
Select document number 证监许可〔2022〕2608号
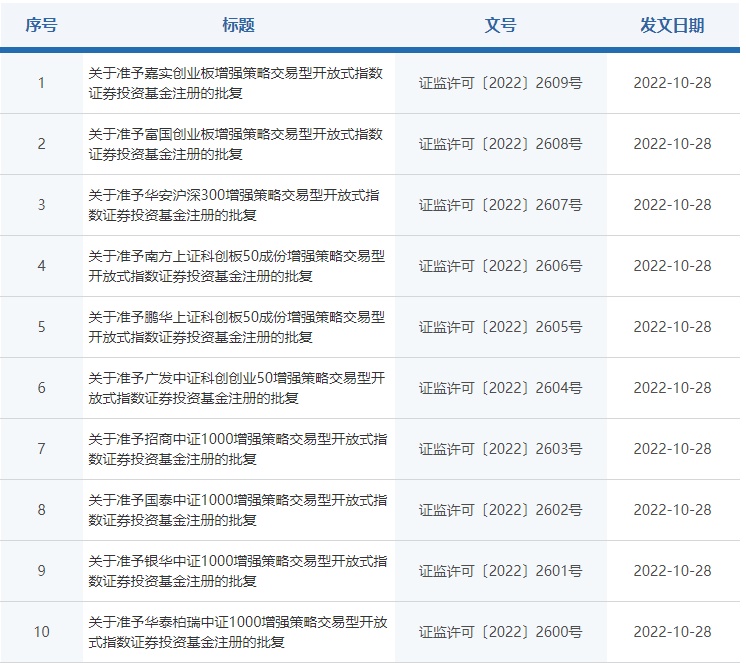(501, 144)
